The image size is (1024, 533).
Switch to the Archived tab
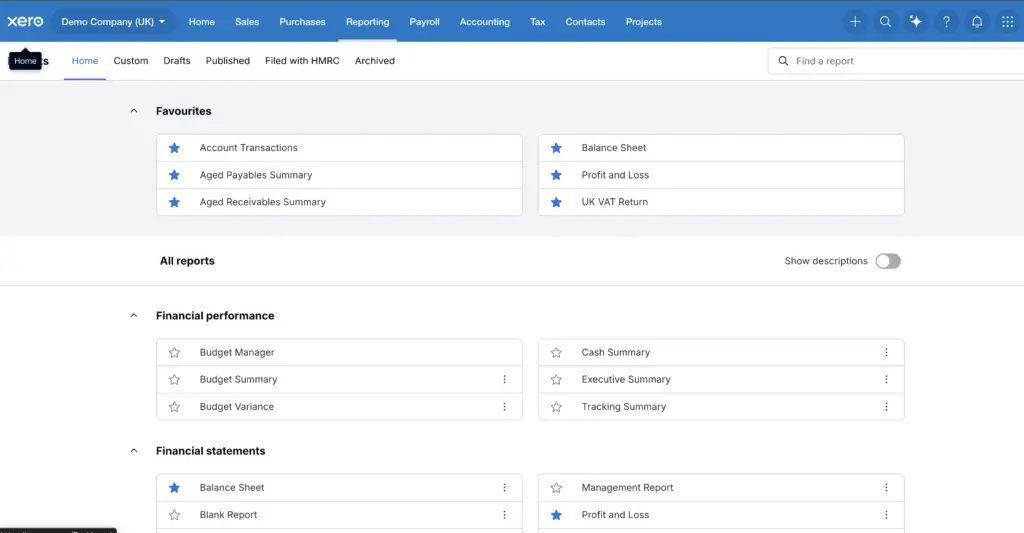click(x=375, y=61)
